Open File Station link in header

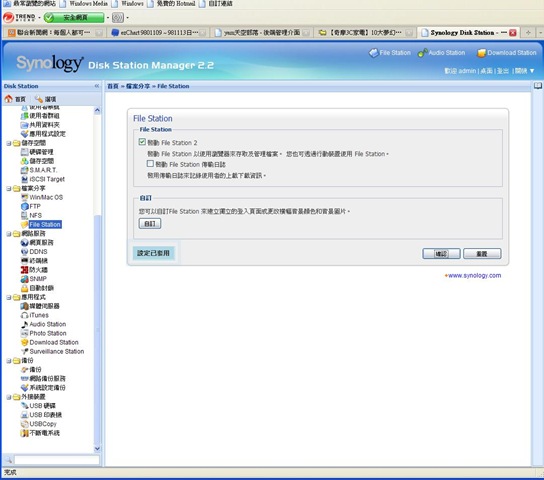point(390,53)
